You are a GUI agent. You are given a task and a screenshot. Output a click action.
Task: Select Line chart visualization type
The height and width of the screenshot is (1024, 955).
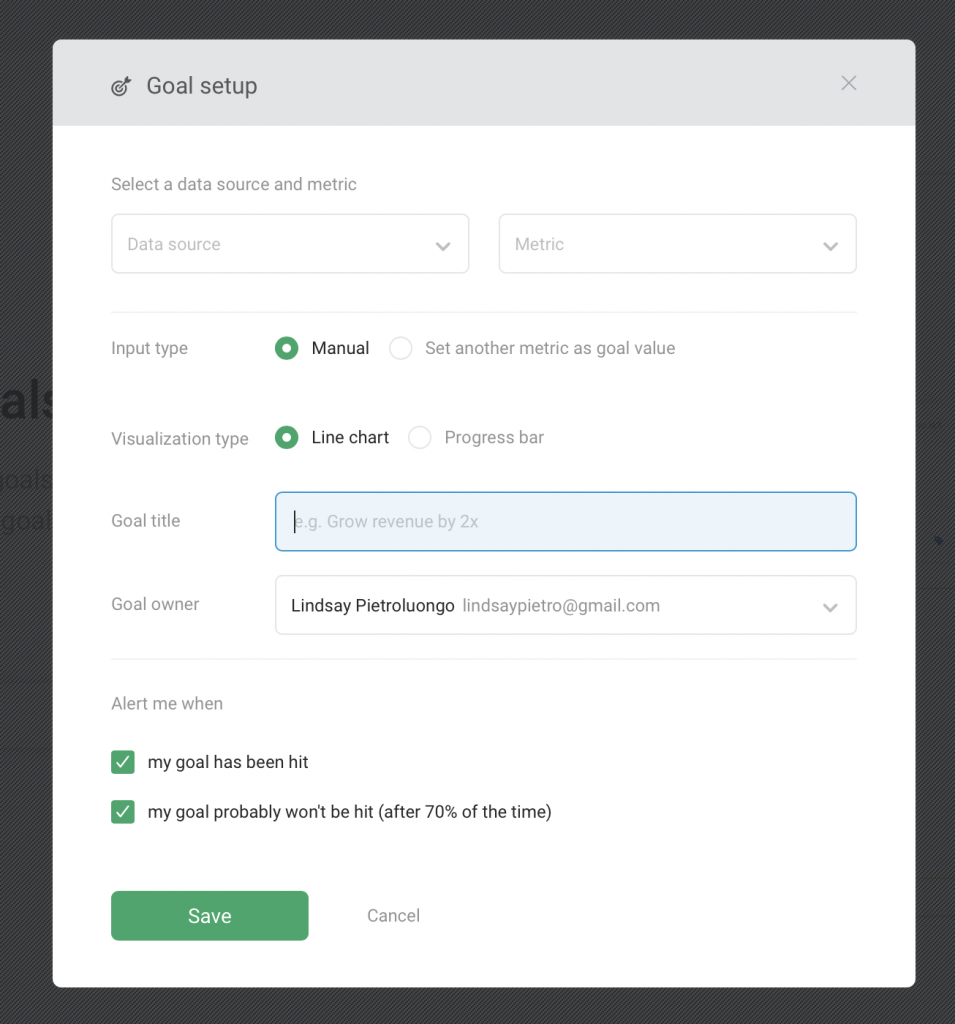(x=287, y=438)
